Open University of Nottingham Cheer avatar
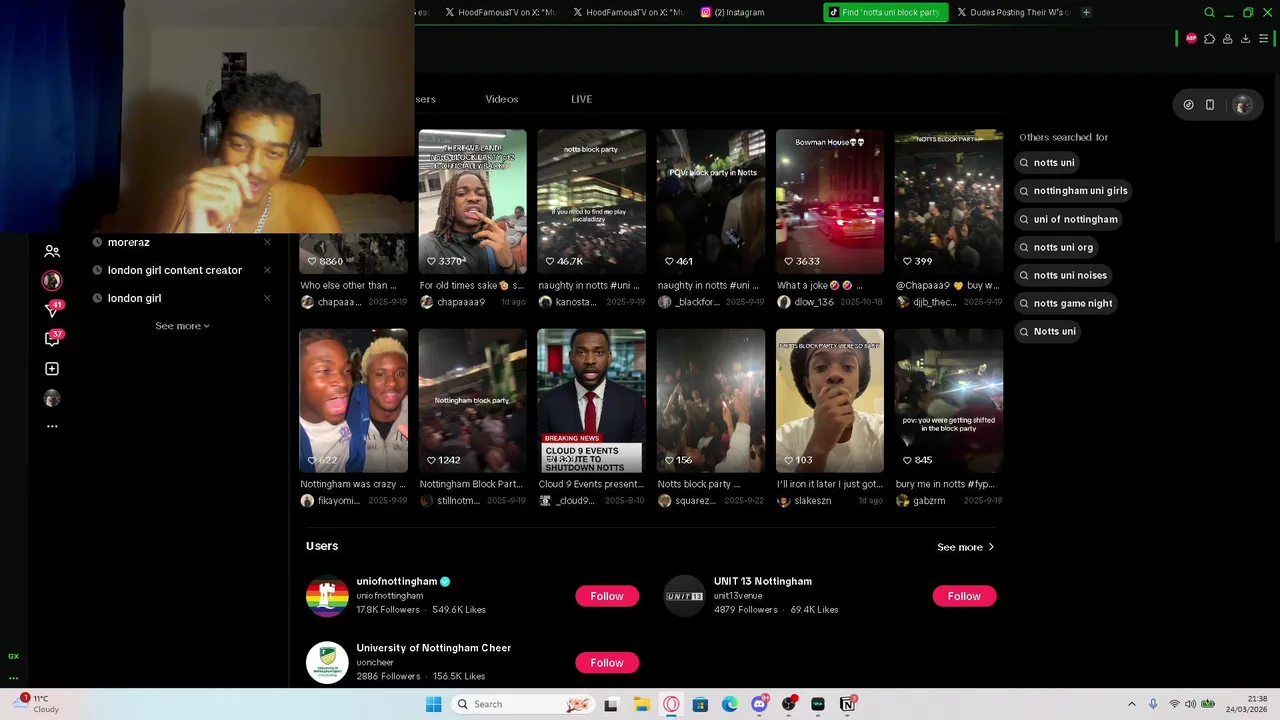This screenshot has height=720, width=1280. coord(327,662)
